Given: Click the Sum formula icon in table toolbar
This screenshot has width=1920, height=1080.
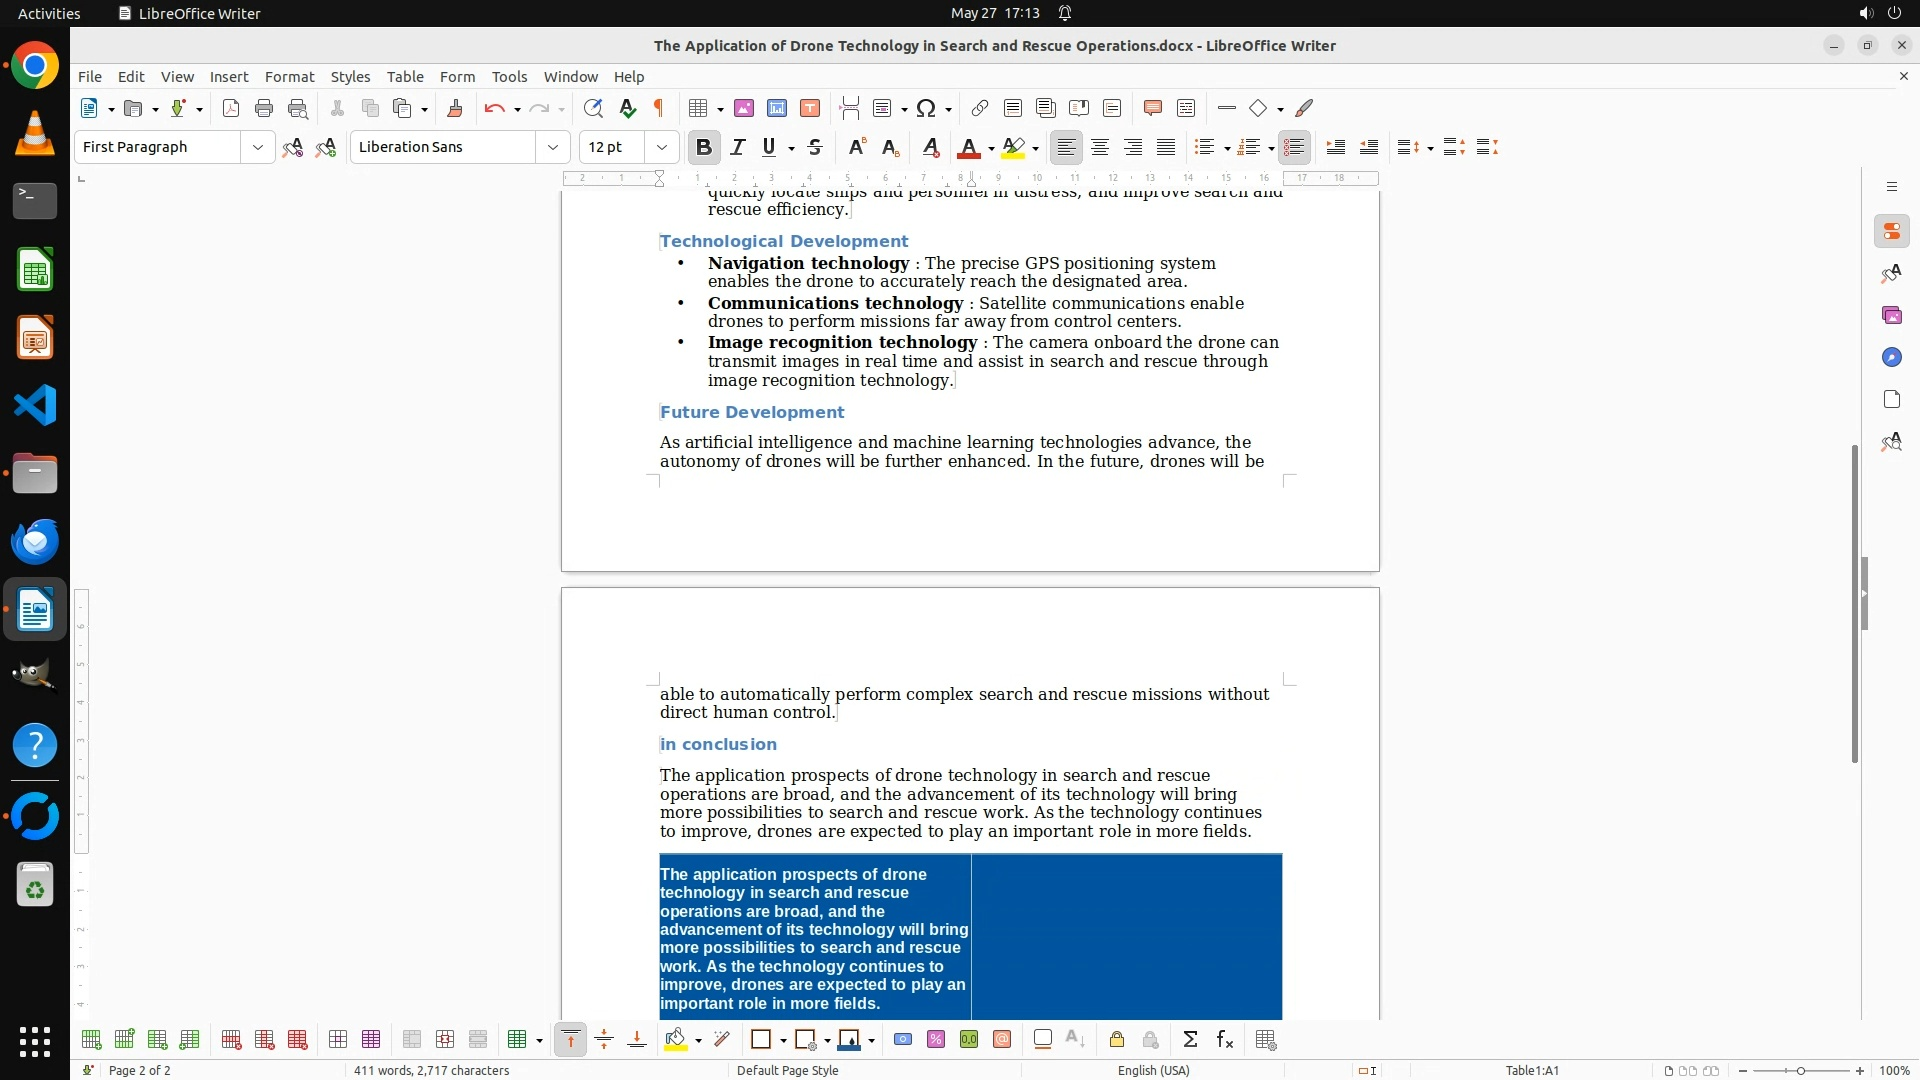Looking at the screenshot, I should click(1190, 1040).
